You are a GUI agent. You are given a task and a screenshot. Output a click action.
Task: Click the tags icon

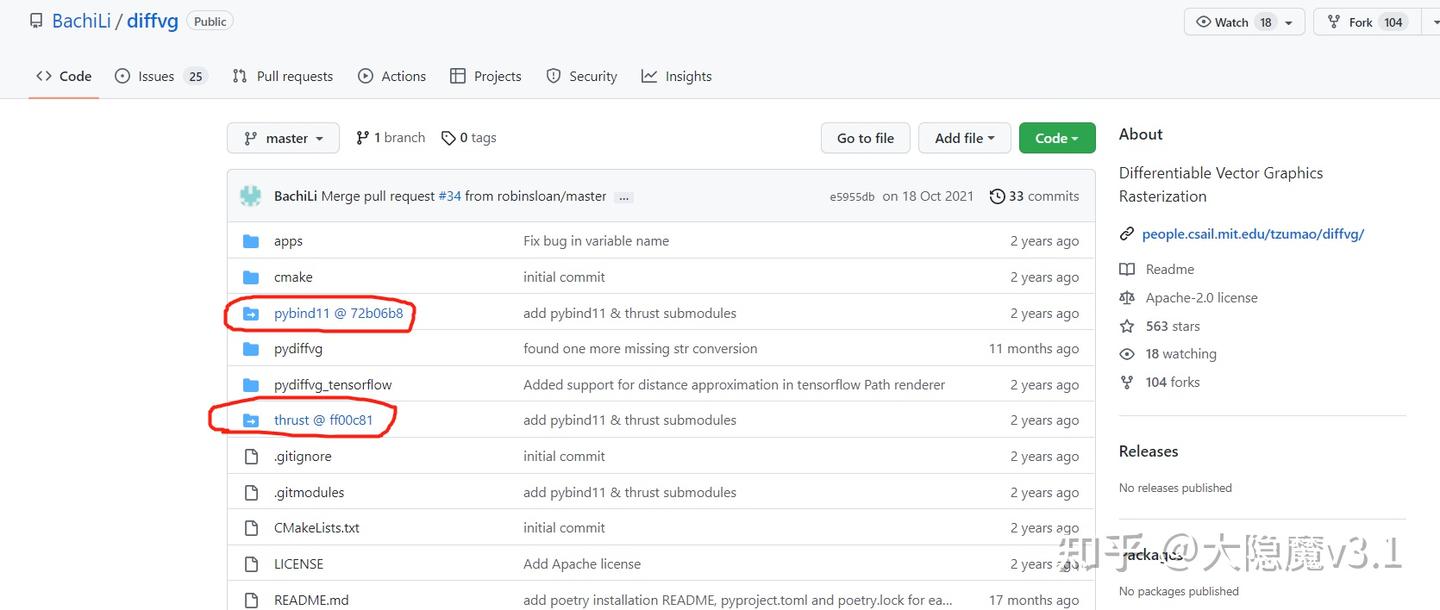pos(449,138)
